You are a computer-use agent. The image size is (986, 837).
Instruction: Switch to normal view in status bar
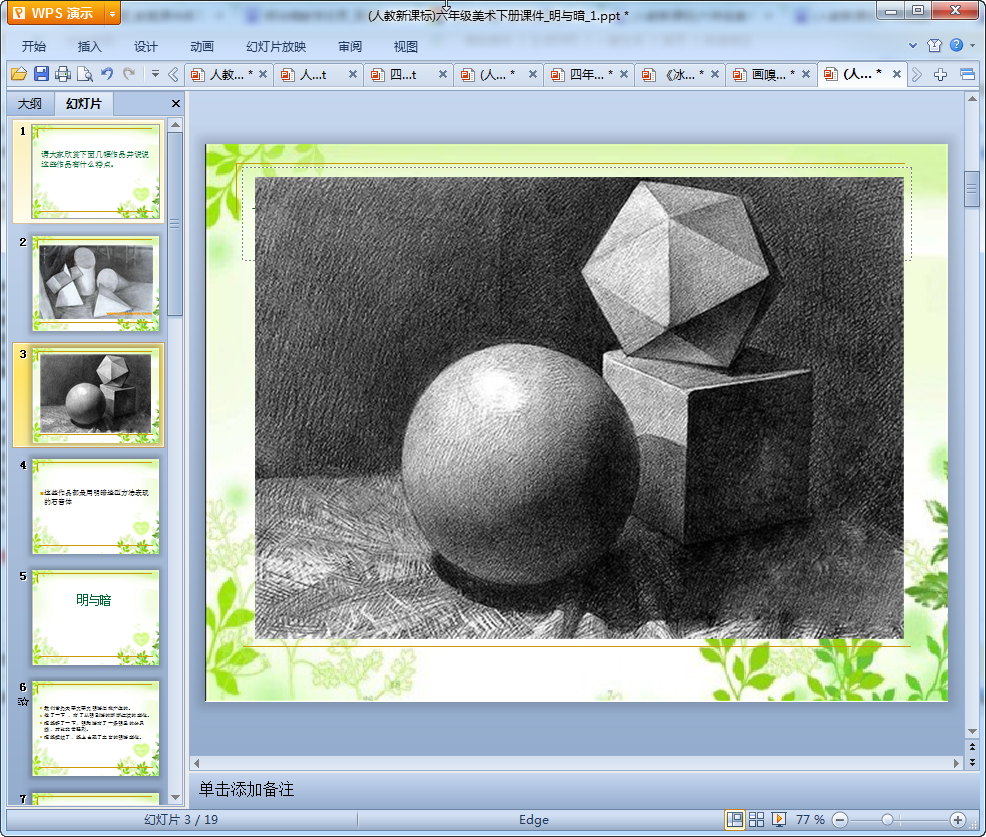pyautogui.click(x=735, y=819)
